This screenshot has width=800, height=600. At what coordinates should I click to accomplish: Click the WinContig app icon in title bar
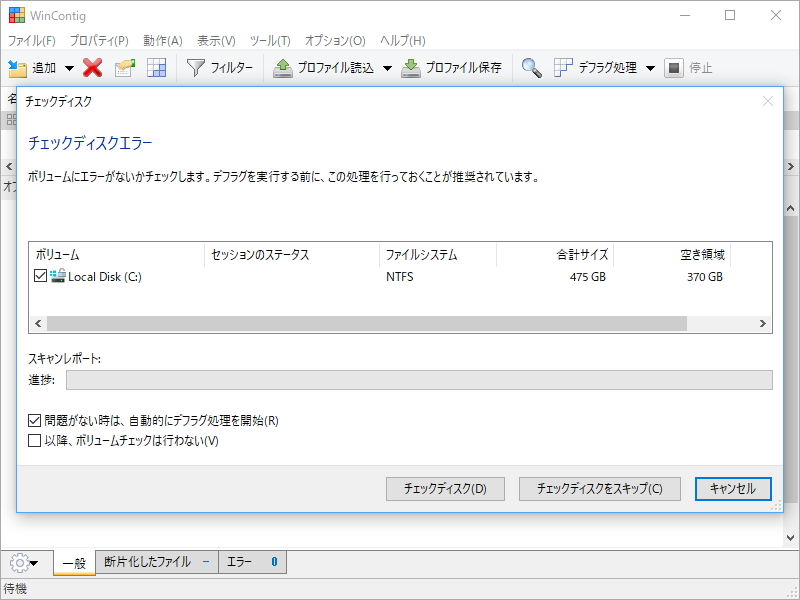(x=17, y=15)
